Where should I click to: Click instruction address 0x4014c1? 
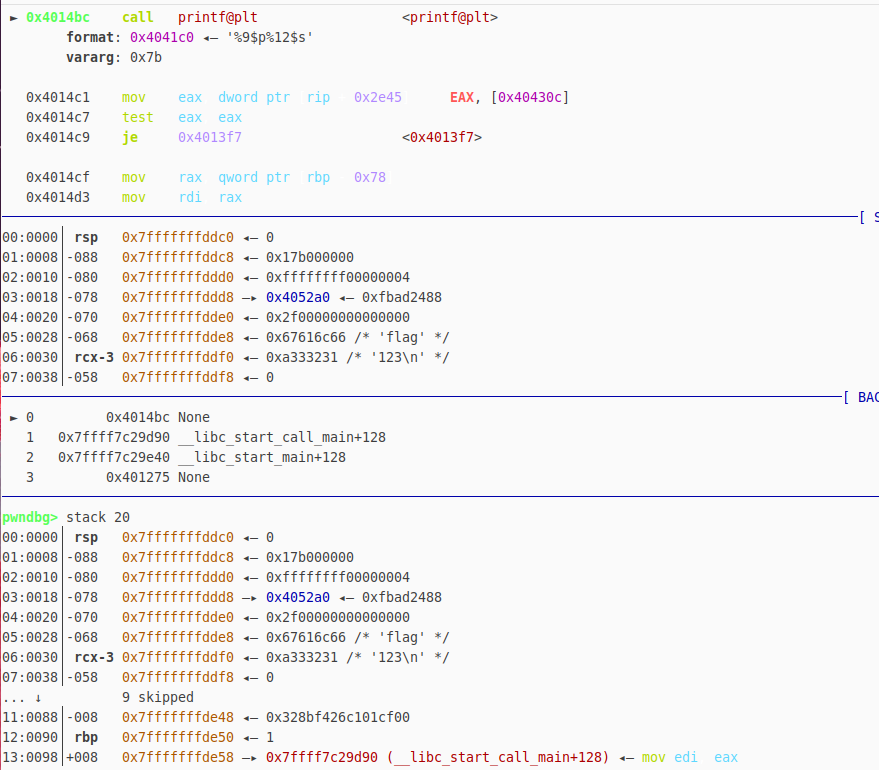click(x=58, y=98)
